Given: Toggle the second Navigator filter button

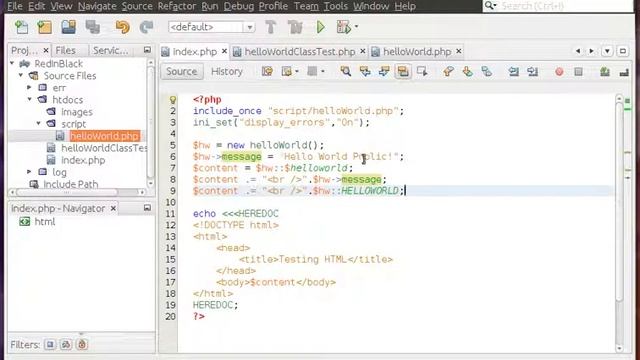Looking at the screenshot, I should coord(66,344).
